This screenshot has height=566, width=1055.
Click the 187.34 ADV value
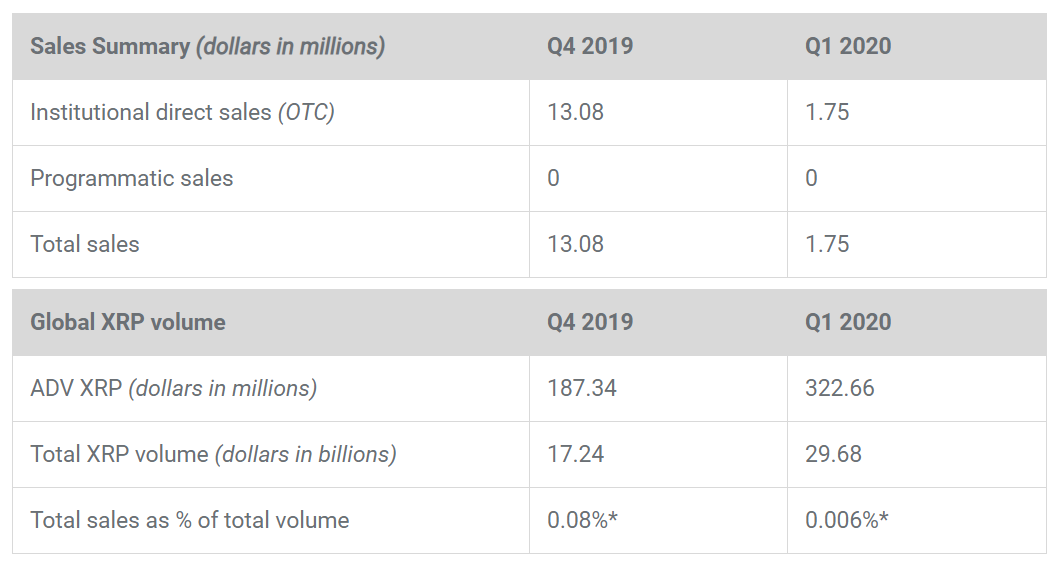[582, 388]
